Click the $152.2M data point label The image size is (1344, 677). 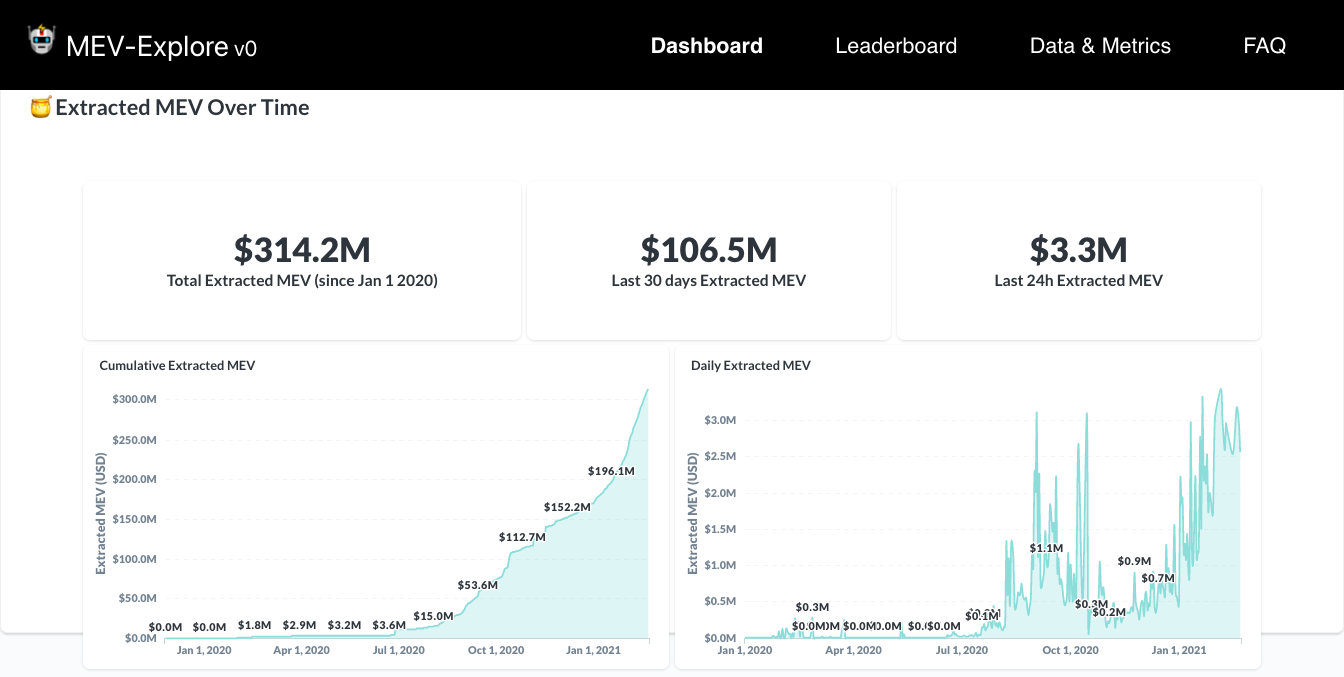[567, 507]
